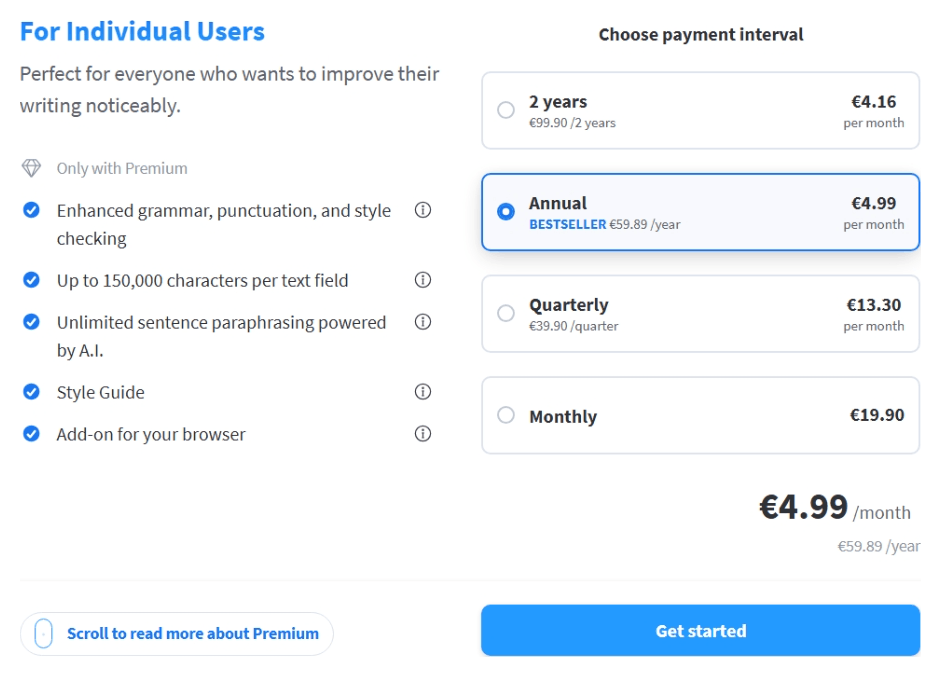Click the diamond Premium icon

tap(31, 168)
